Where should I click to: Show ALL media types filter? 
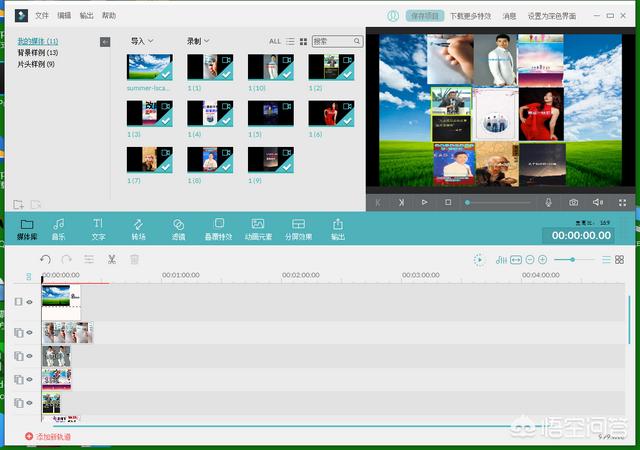pos(275,41)
